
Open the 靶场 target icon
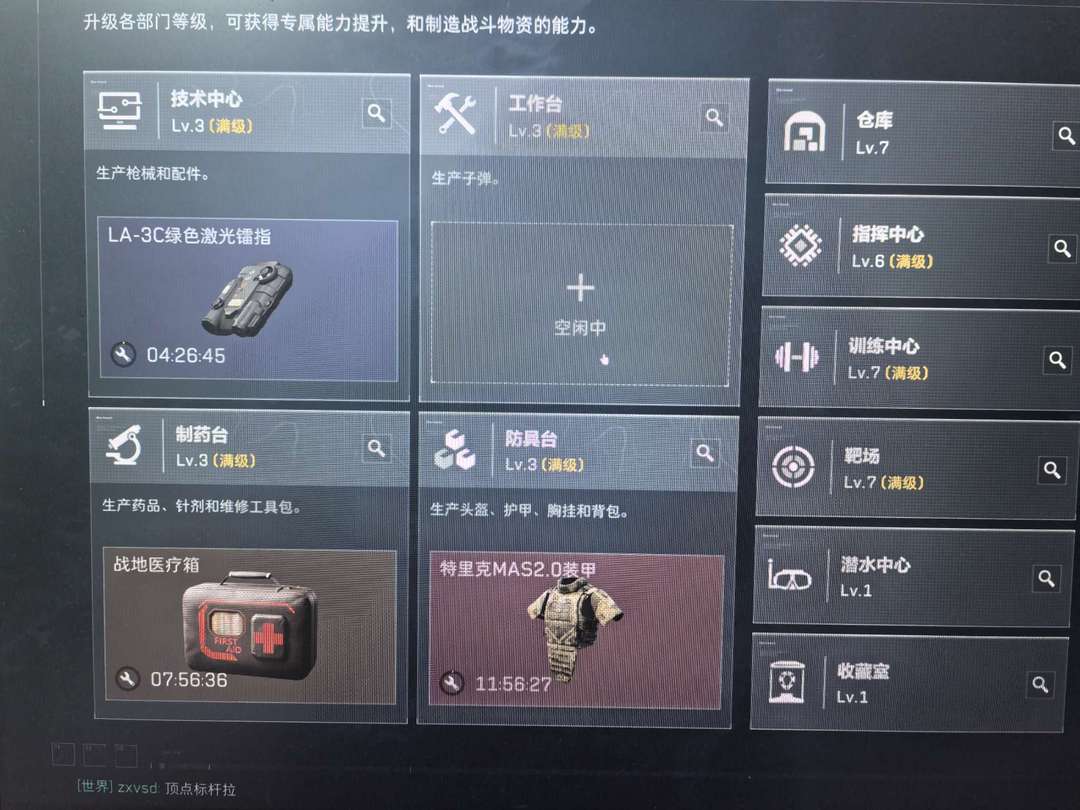coord(793,467)
